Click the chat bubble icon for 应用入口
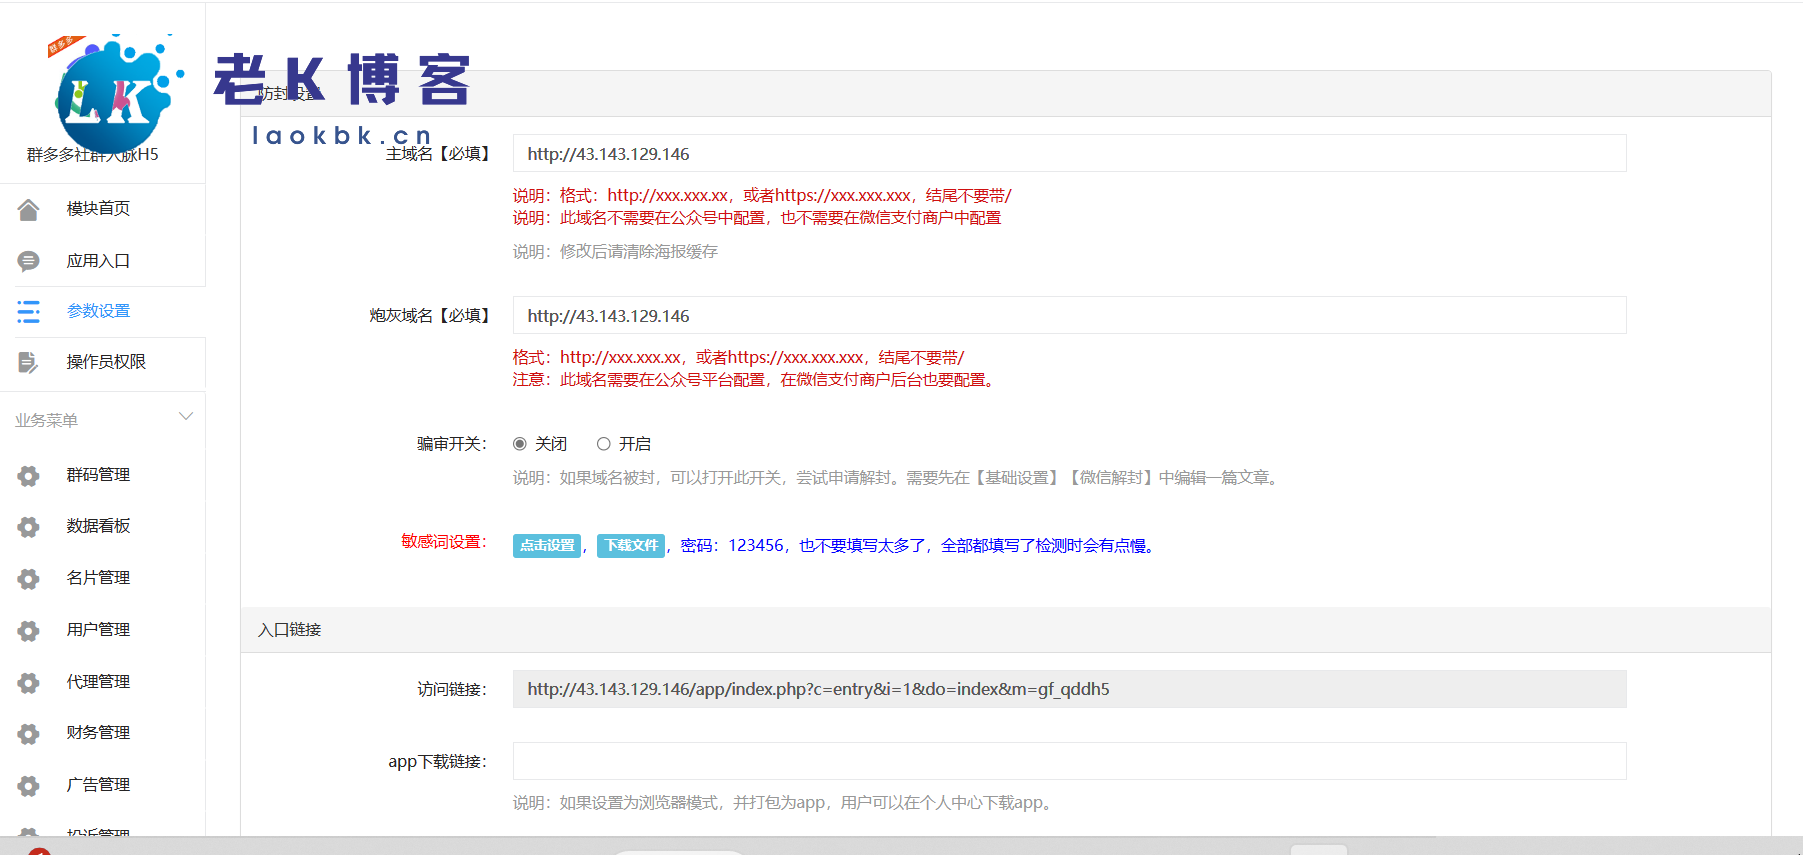The height and width of the screenshot is (855, 1803). (28, 261)
